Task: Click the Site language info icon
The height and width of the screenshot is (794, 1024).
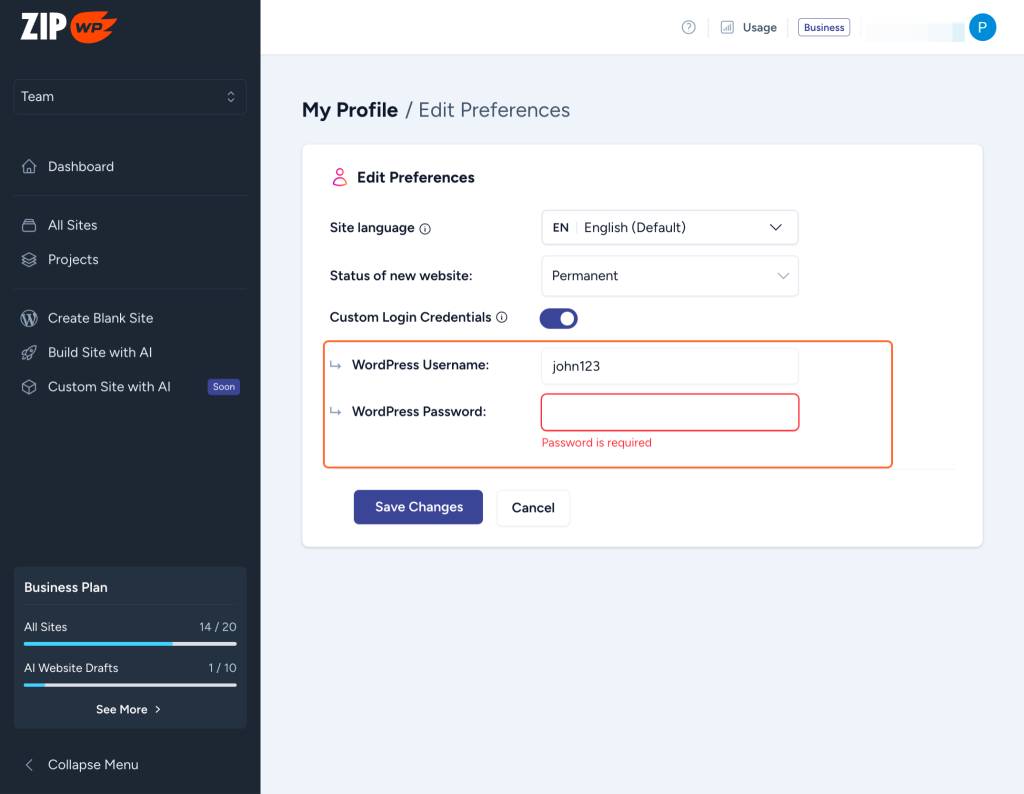Action: coord(424,228)
